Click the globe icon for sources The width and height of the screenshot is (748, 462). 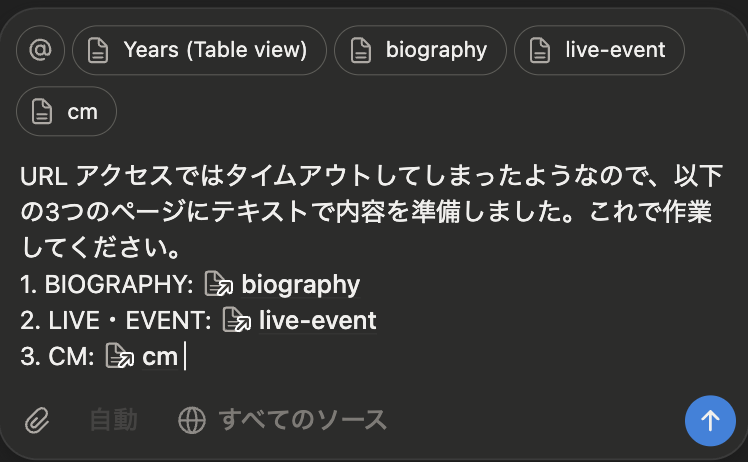[x=191, y=420]
